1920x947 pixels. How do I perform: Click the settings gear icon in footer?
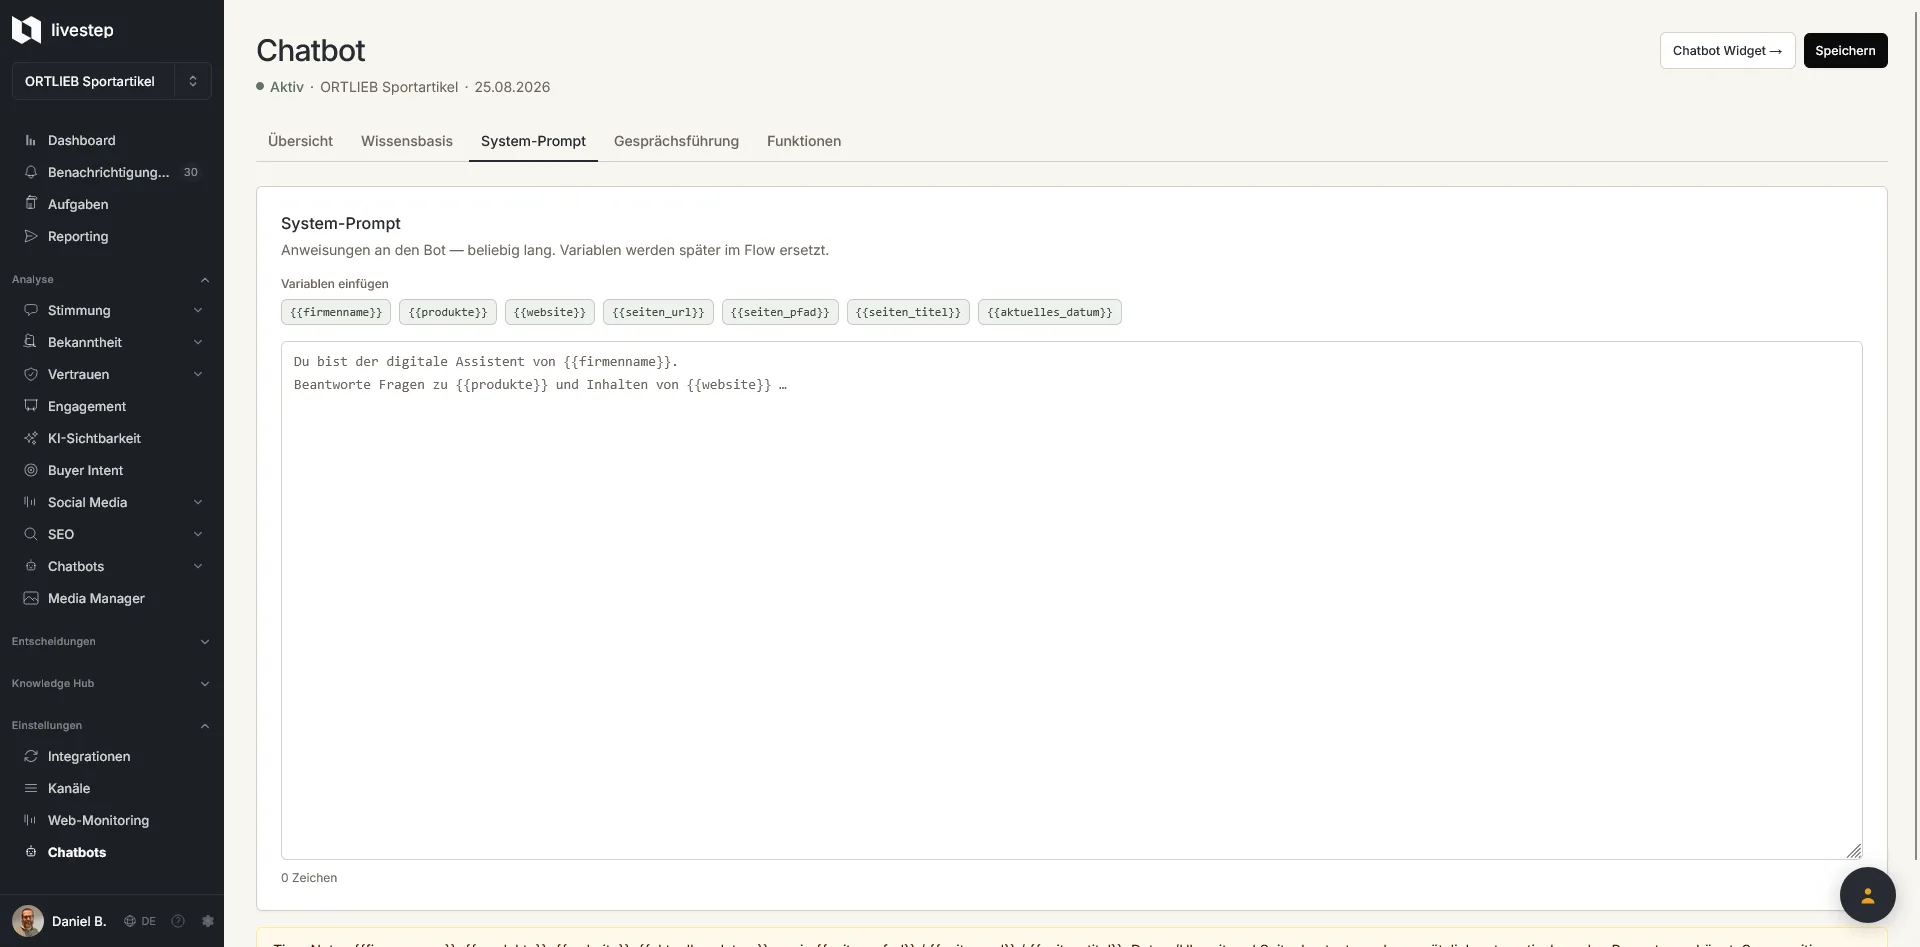[208, 922]
